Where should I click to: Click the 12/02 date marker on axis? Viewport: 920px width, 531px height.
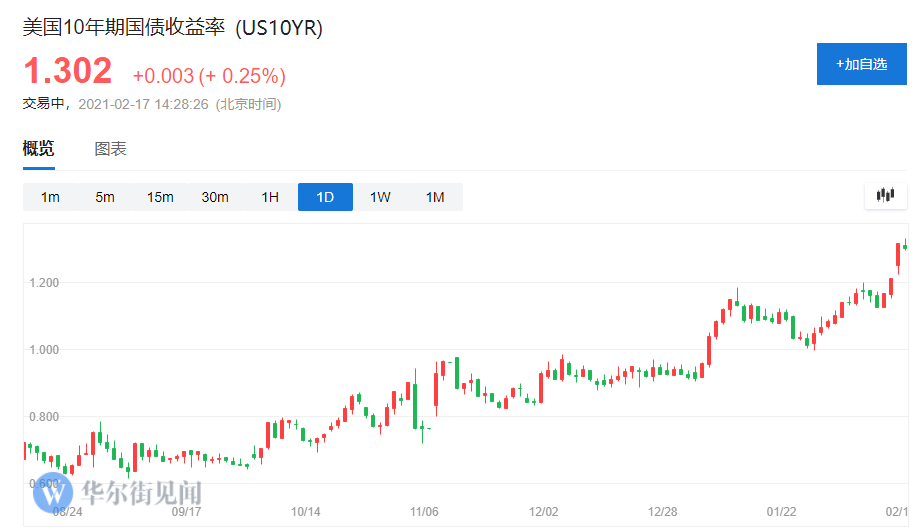[543, 512]
